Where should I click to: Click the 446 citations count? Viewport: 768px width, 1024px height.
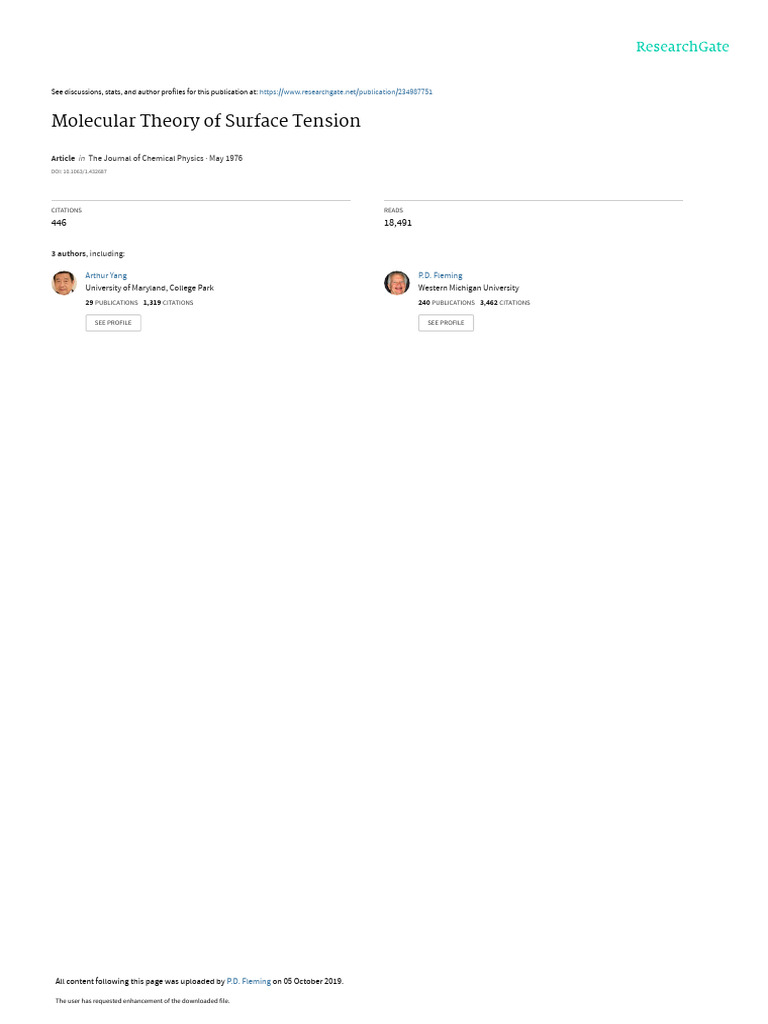click(59, 223)
